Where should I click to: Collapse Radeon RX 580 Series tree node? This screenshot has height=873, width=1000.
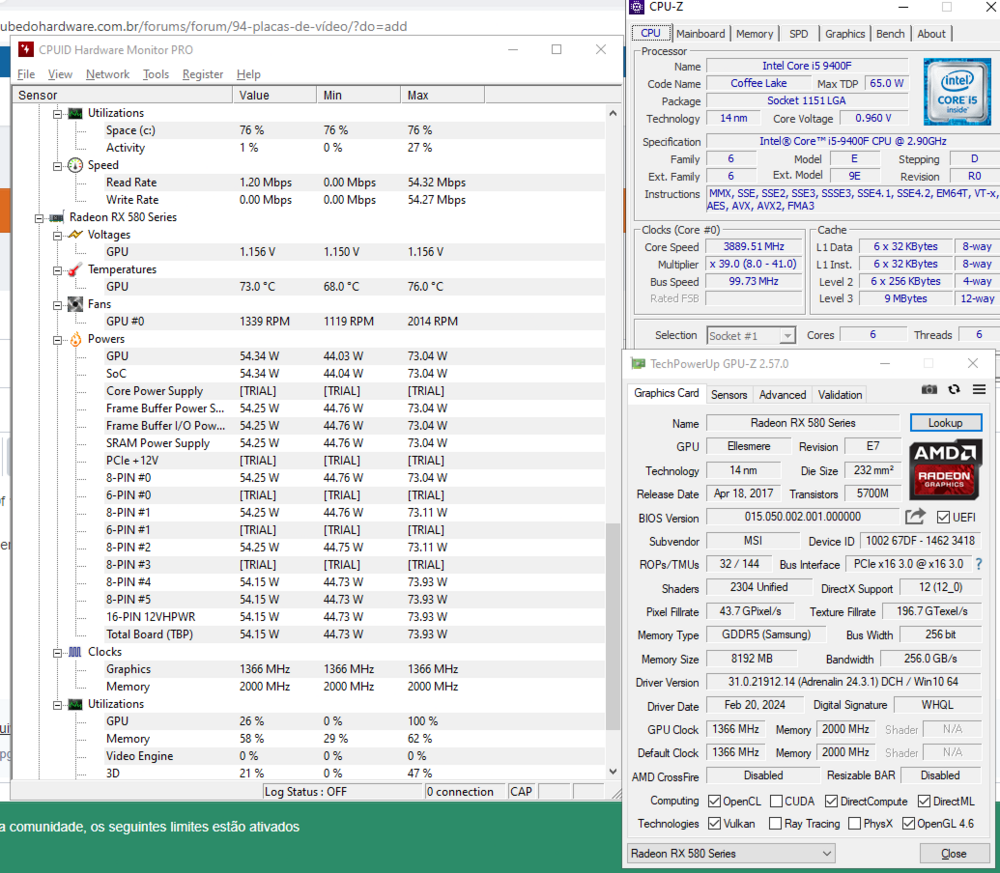(39, 218)
